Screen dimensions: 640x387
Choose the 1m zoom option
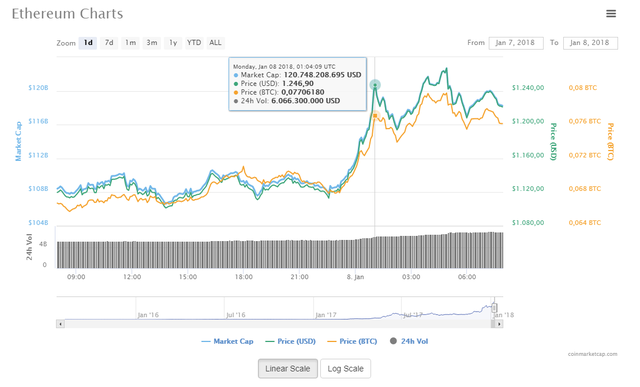(x=130, y=43)
